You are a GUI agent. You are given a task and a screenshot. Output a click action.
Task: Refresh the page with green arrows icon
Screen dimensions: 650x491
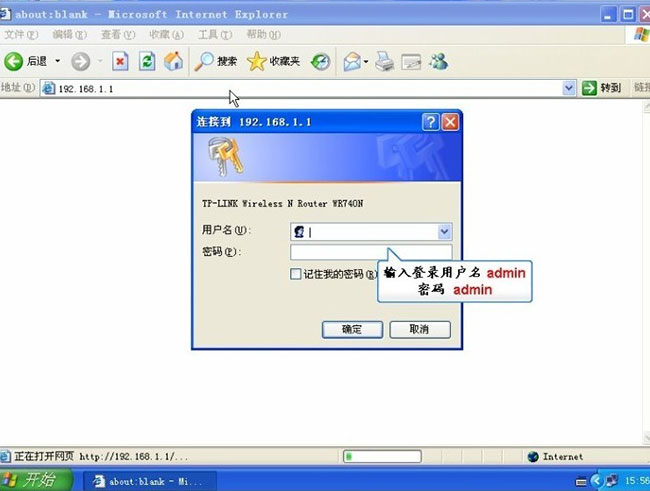[x=147, y=62]
